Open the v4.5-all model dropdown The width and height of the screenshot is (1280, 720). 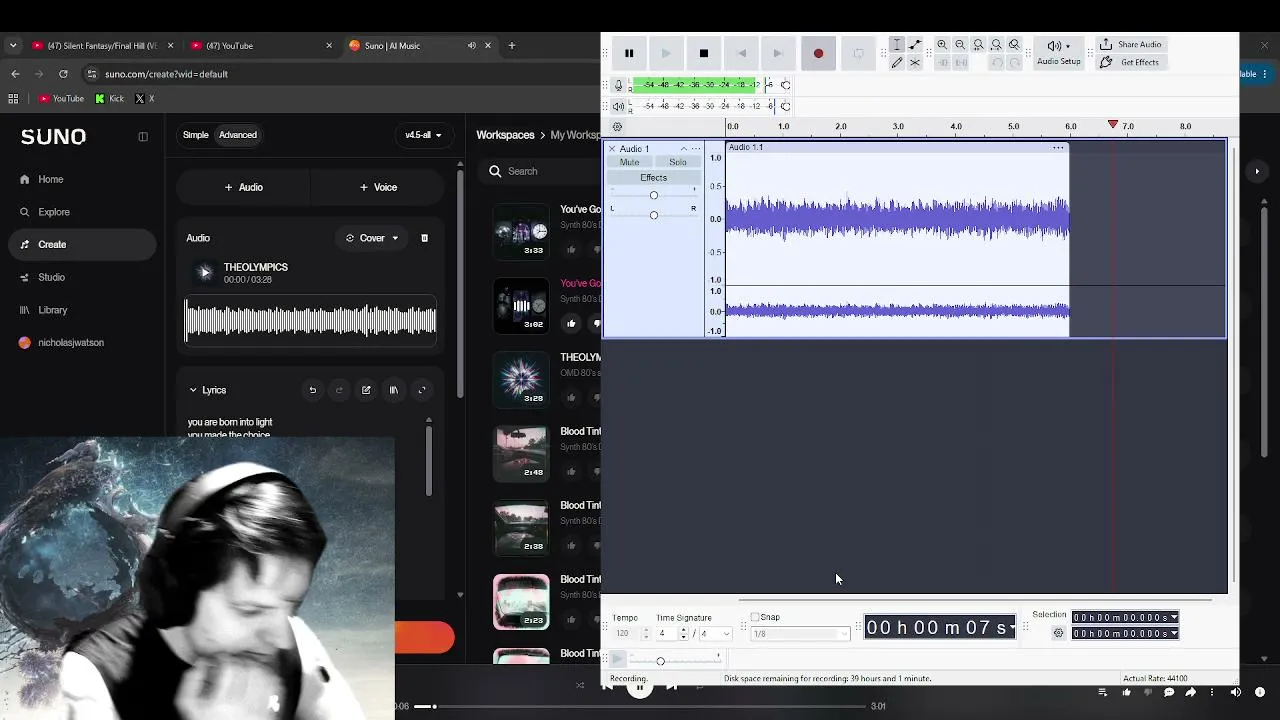(423, 135)
